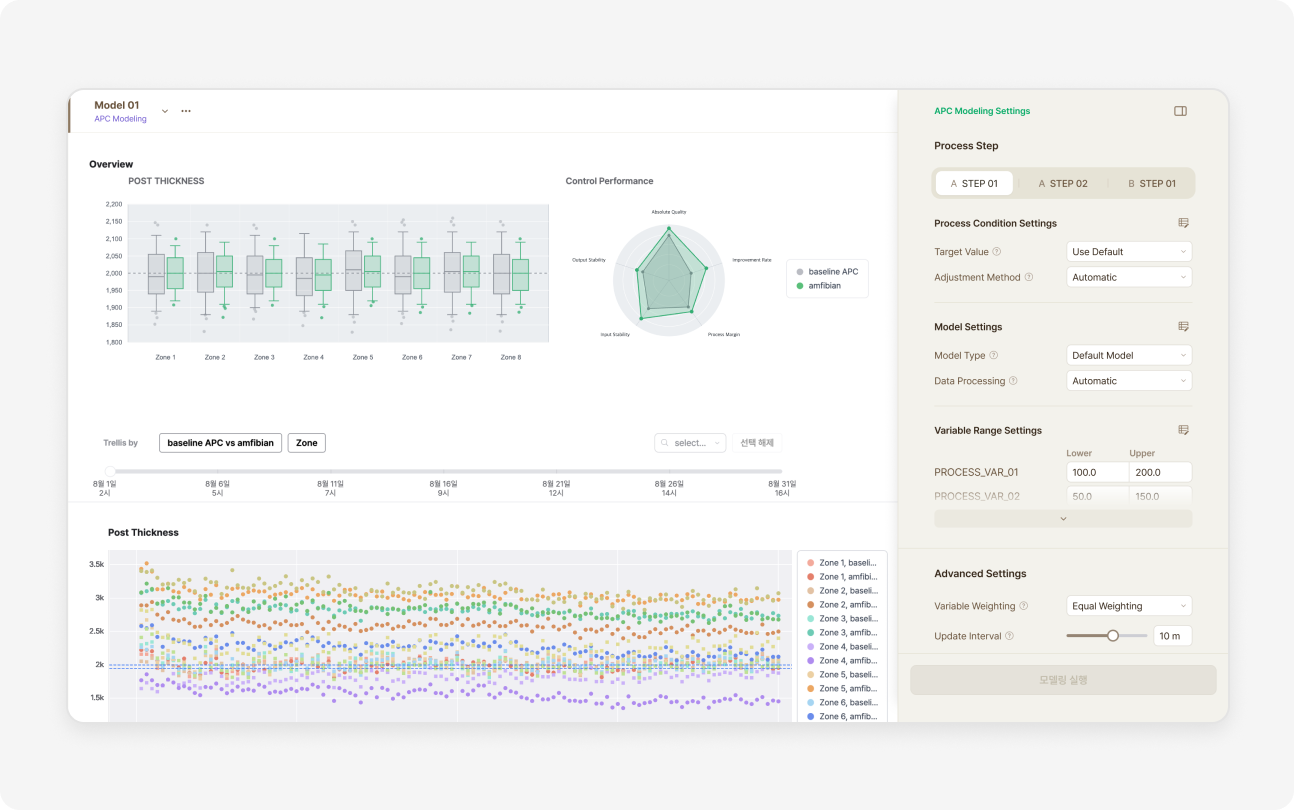Click the 선택 해제 button

coord(756,443)
